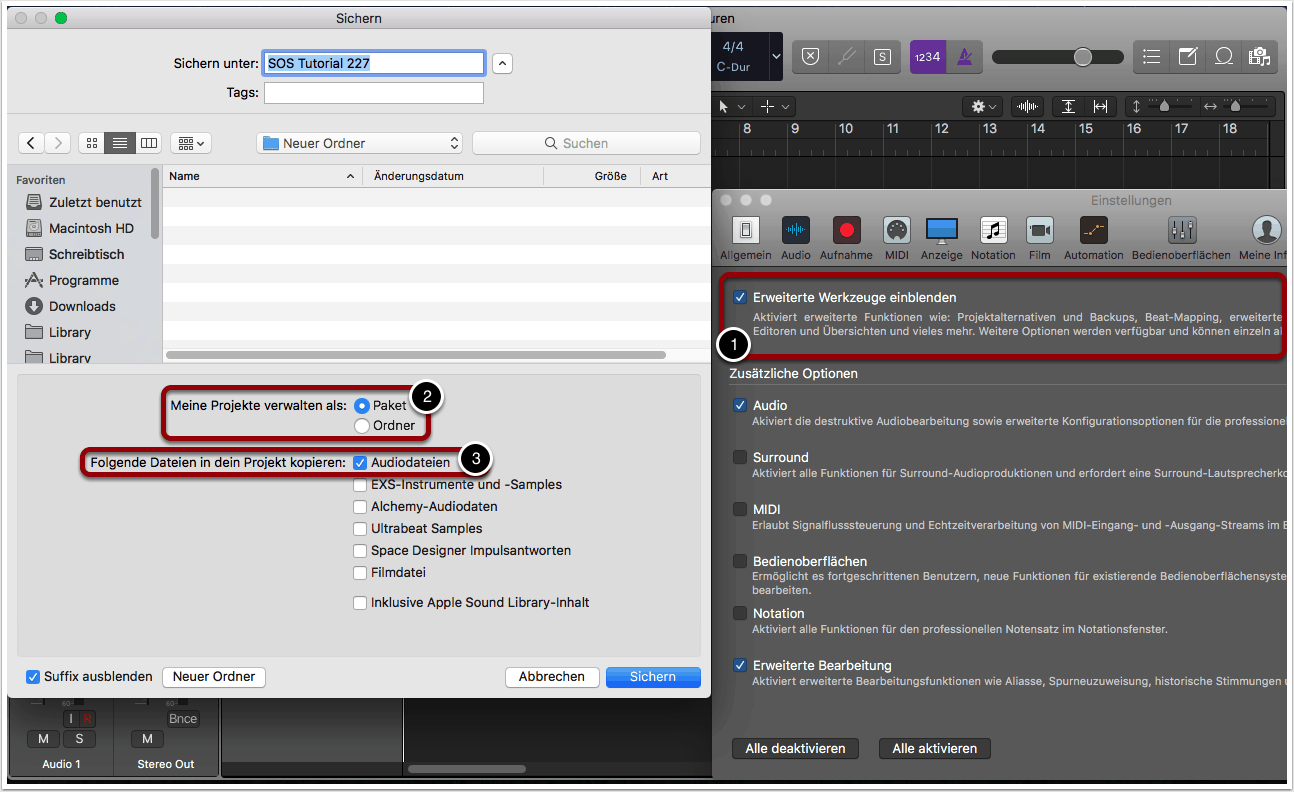This screenshot has height=792, width=1294.
Task: Open the MIDI settings icon
Action: pyautogui.click(x=897, y=231)
